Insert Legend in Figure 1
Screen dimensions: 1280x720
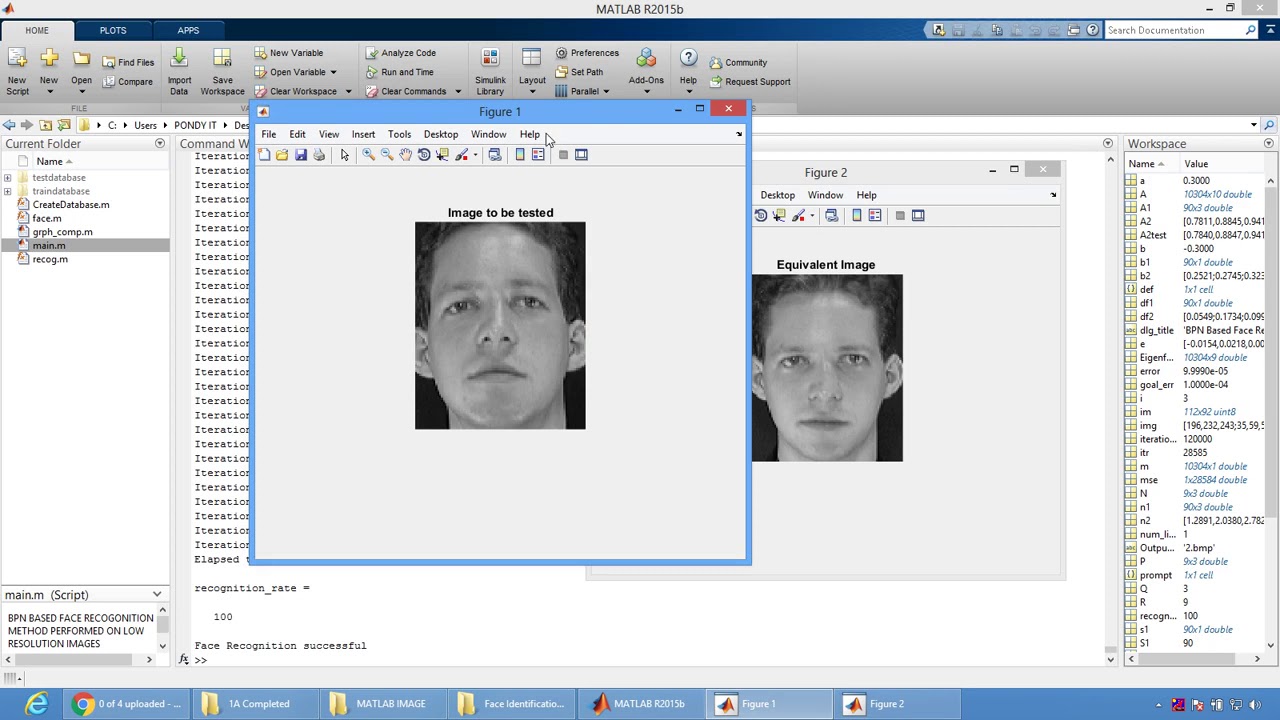pyautogui.click(x=538, y=155)
